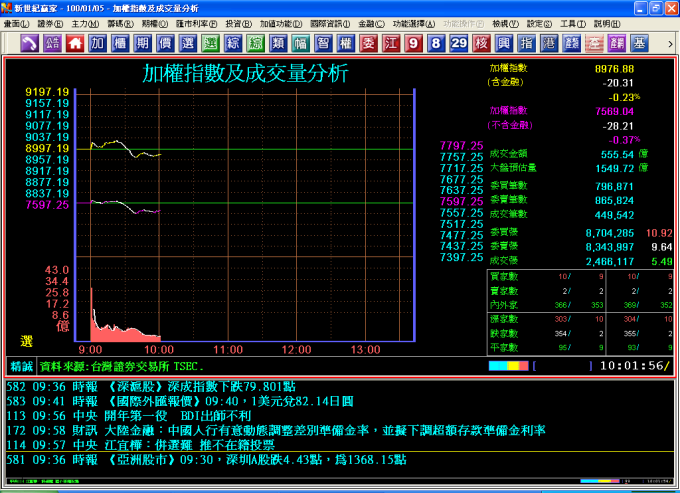This screenshot has height=493, width=680.
Task: Click the pink striped 產 toolbar icon
Action: (x=594, y=43)
